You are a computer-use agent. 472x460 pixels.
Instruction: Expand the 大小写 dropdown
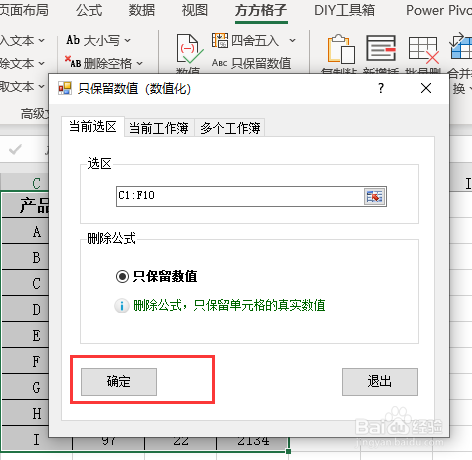coord(128,41)
